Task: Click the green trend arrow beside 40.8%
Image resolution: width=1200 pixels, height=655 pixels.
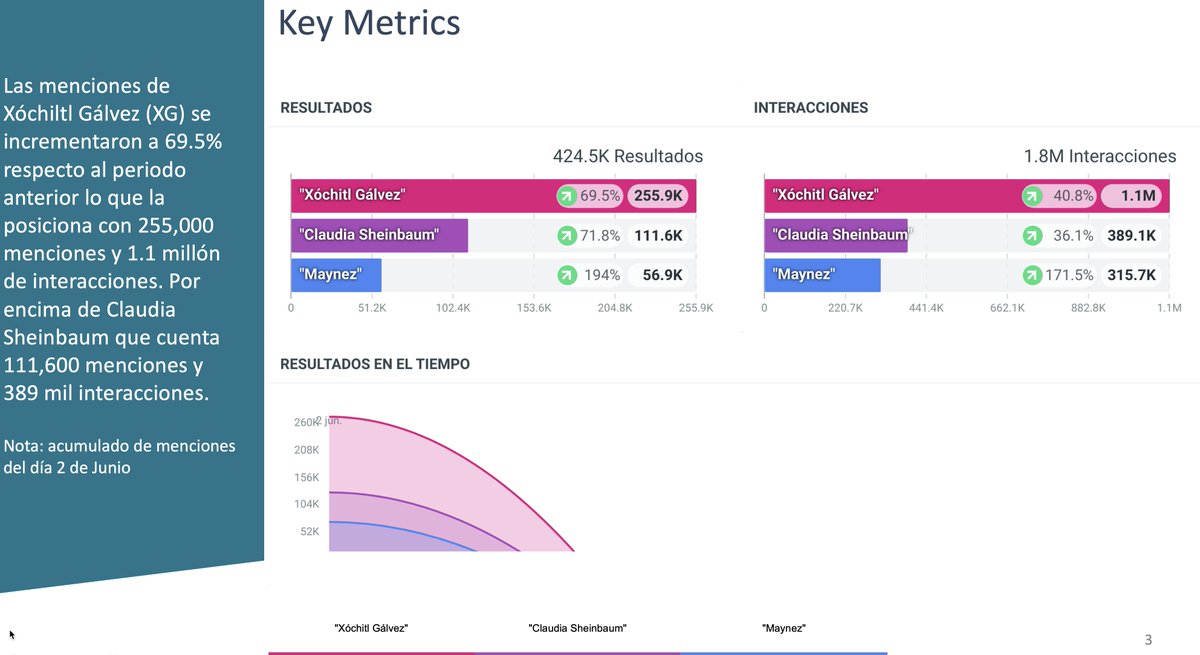Action: 1032,196
